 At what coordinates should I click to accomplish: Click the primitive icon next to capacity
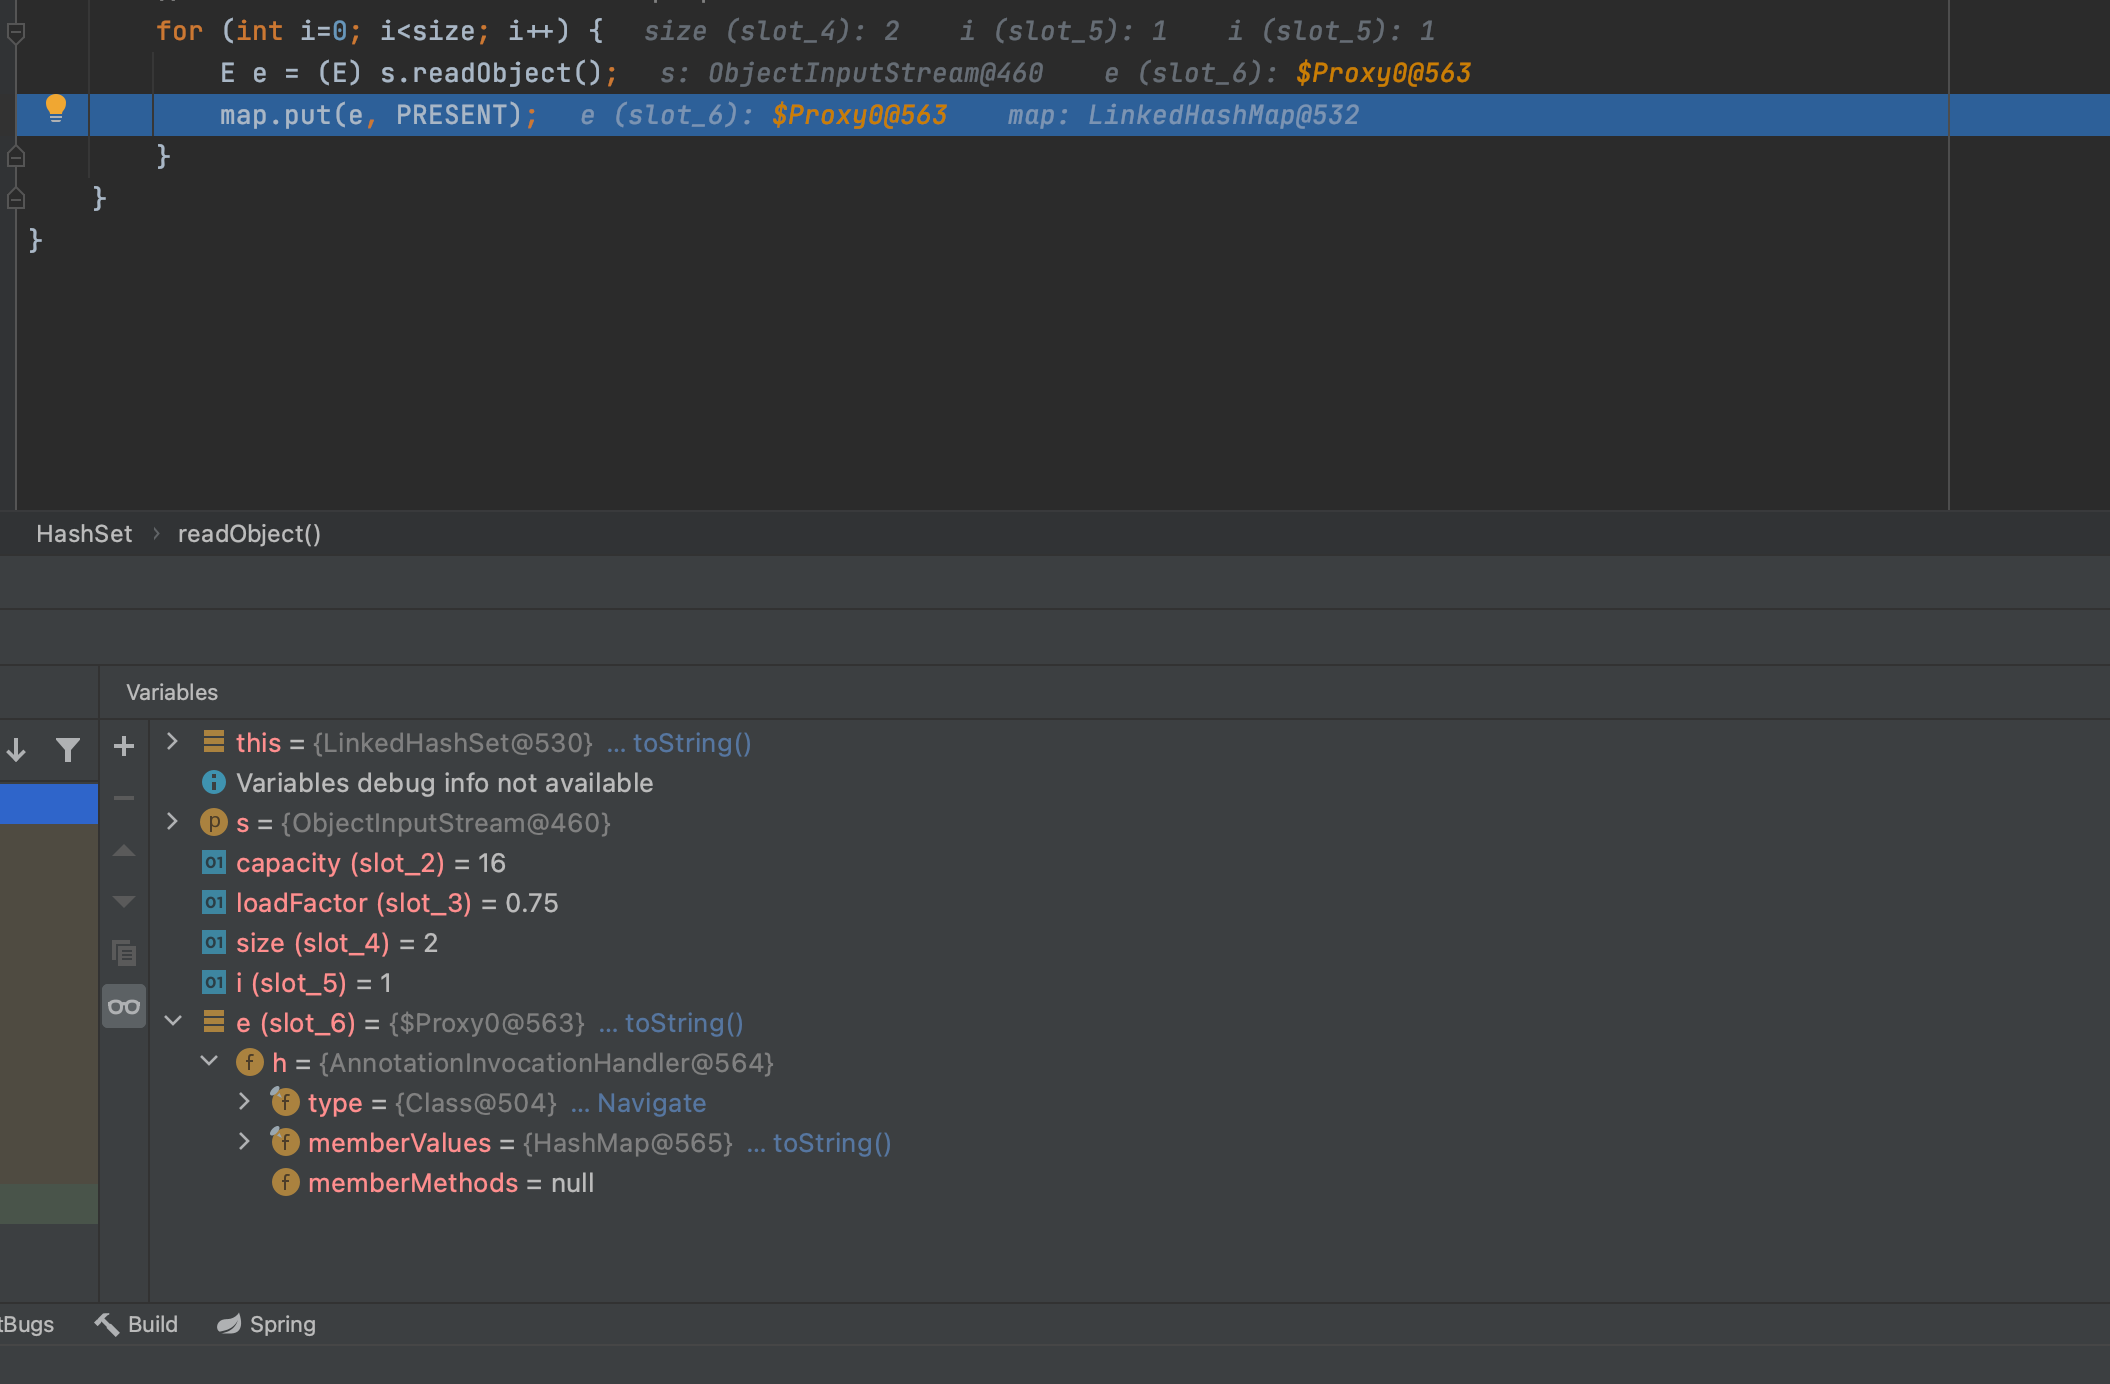213,862
